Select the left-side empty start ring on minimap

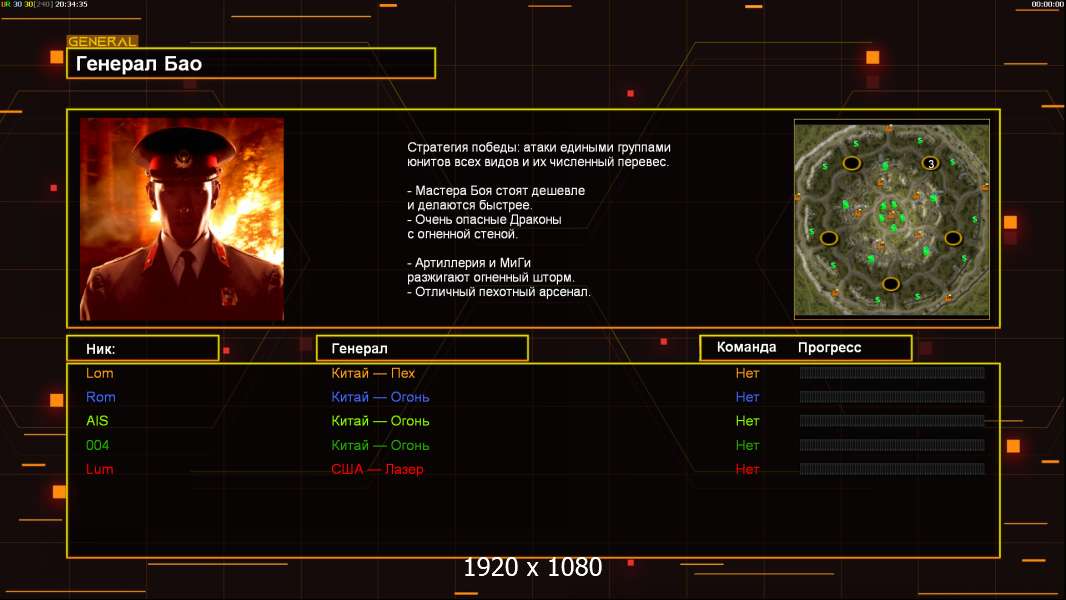[829, 238]
